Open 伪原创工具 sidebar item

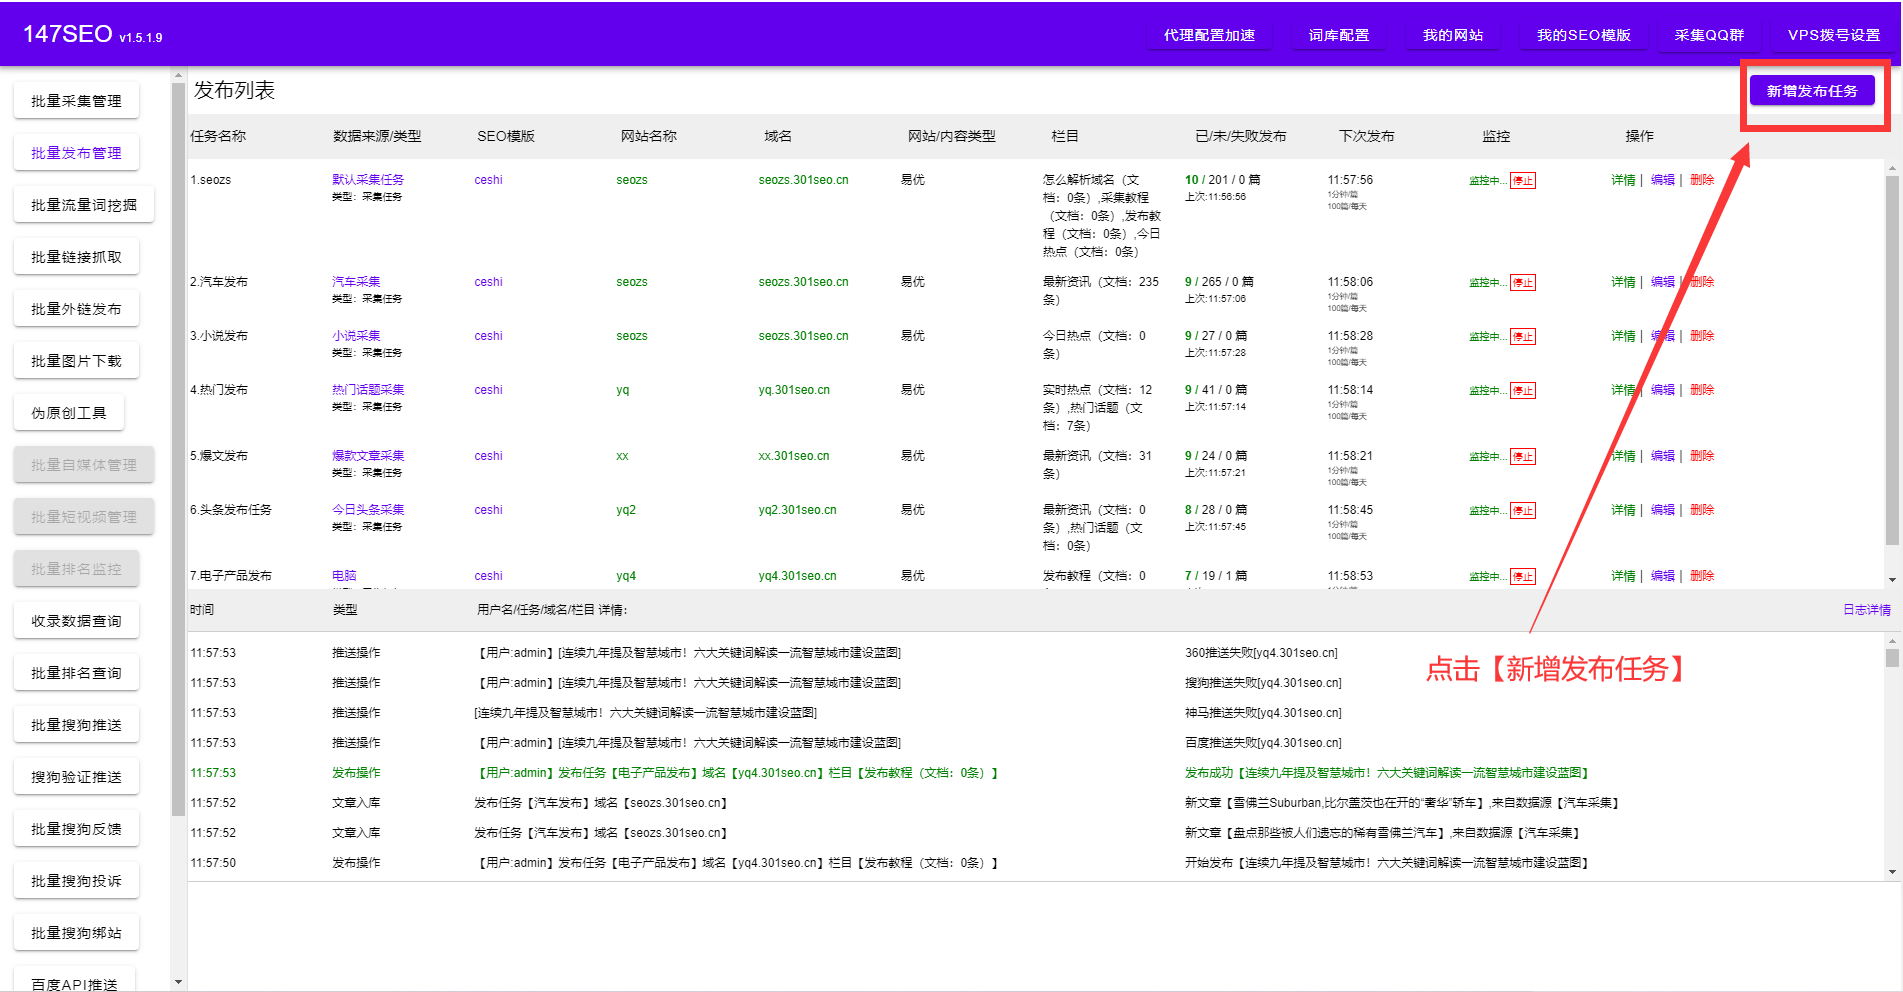[x=68, y=413]
